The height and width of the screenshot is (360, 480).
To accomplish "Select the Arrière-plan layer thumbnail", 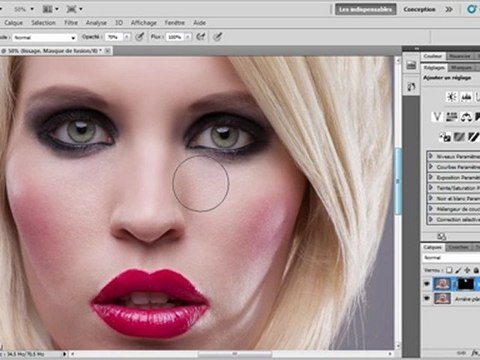I will click(442, 298).
